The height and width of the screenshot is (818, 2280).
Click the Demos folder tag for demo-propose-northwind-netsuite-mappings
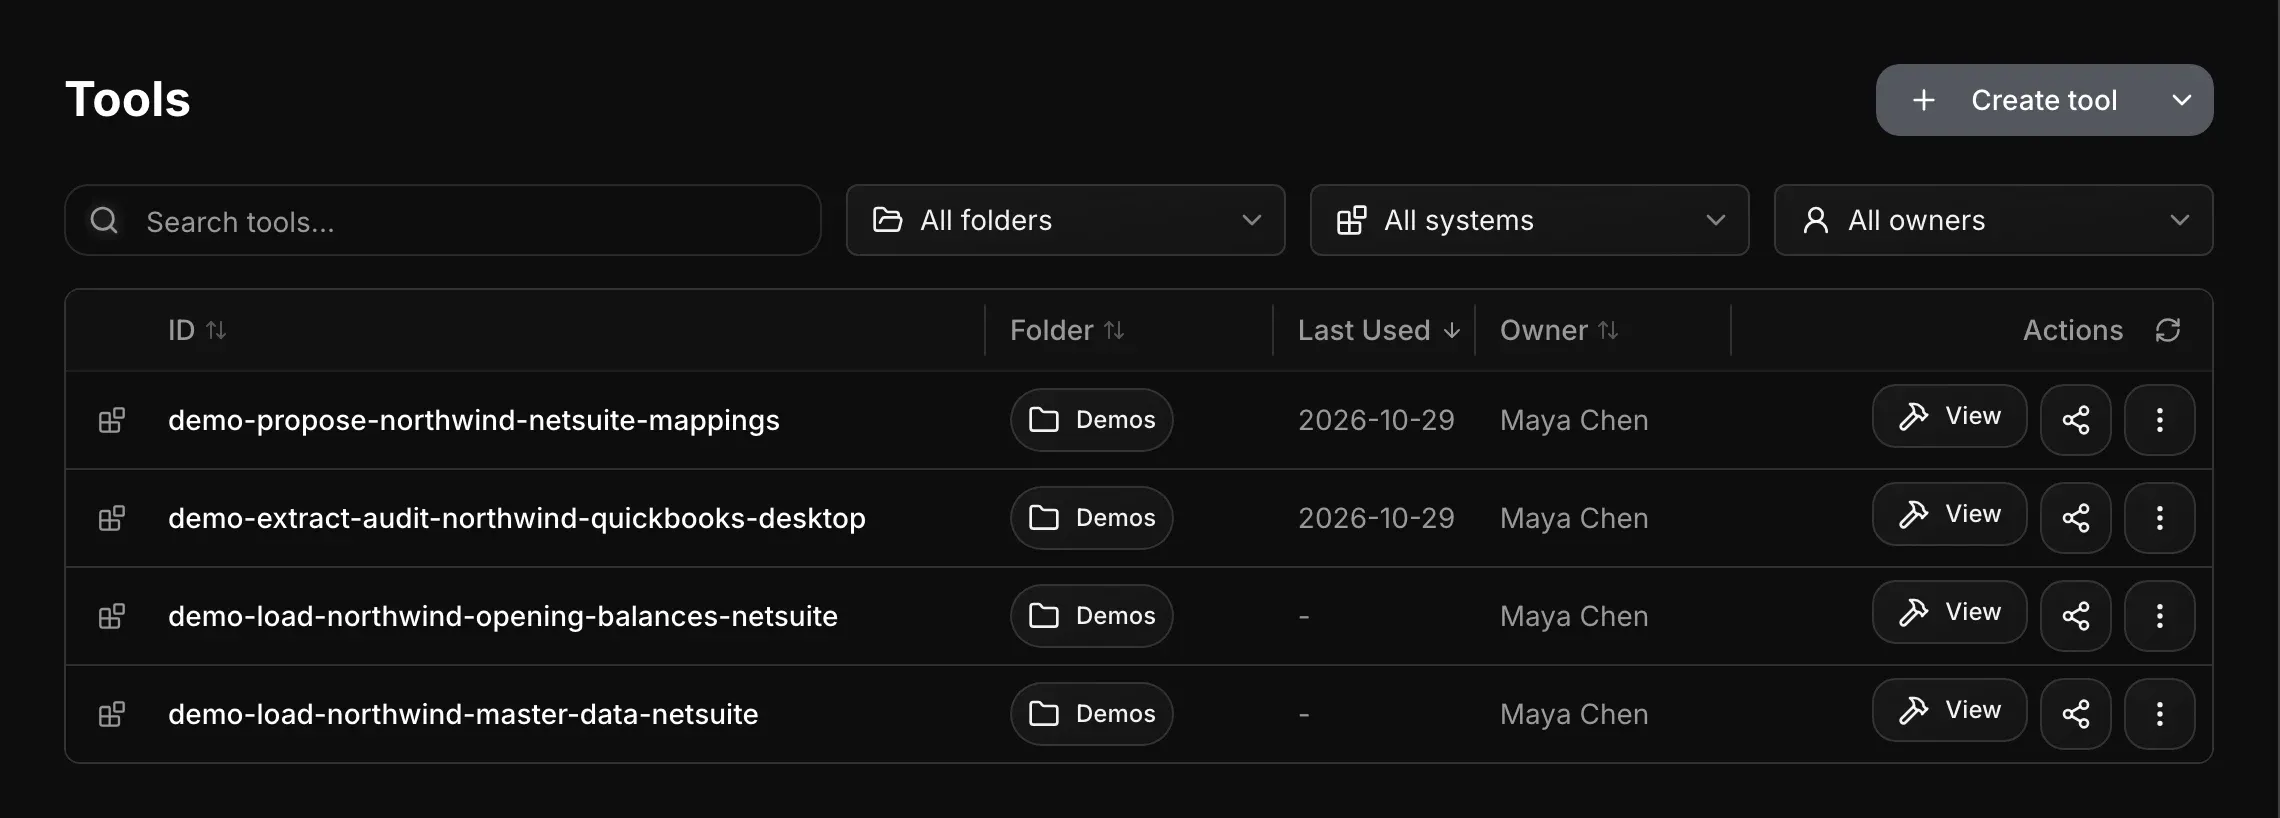coord(1092,420)
